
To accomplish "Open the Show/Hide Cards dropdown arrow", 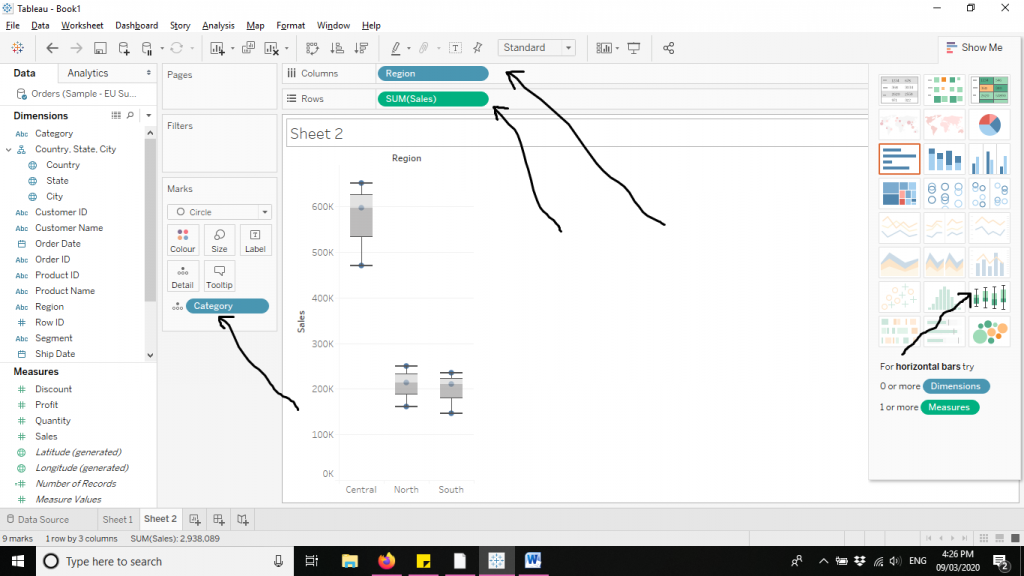I will [x=617, y=48].
